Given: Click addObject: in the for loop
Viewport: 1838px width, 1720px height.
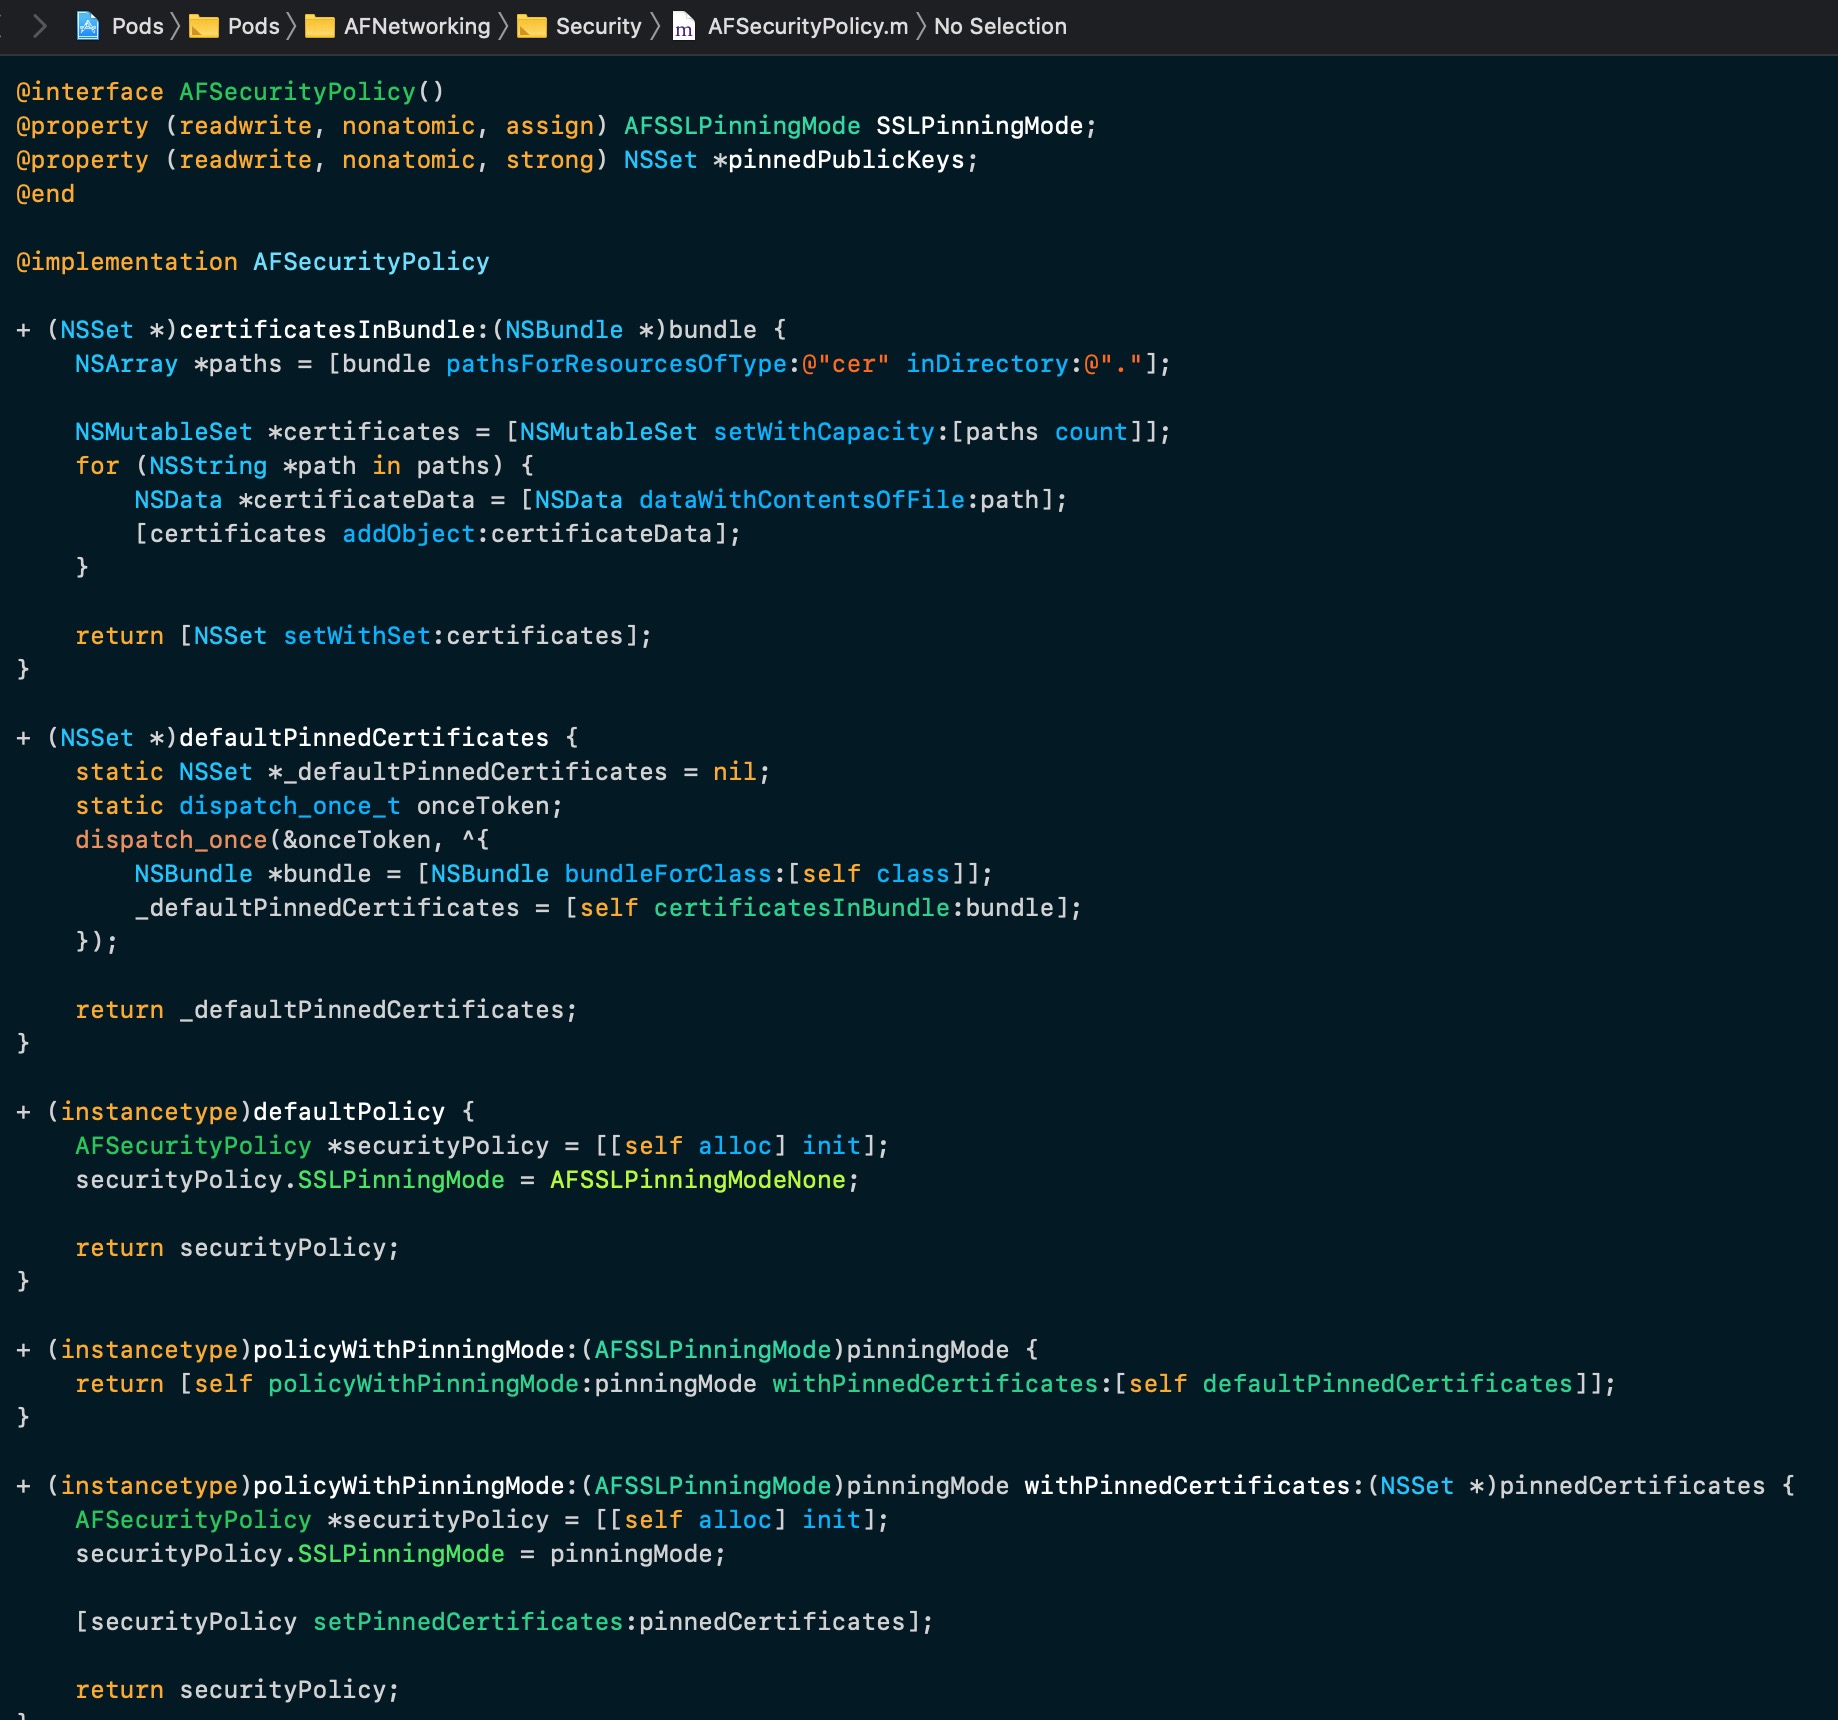Looking at the screenshot, I should pyautogui.click(x=416, y=534).
